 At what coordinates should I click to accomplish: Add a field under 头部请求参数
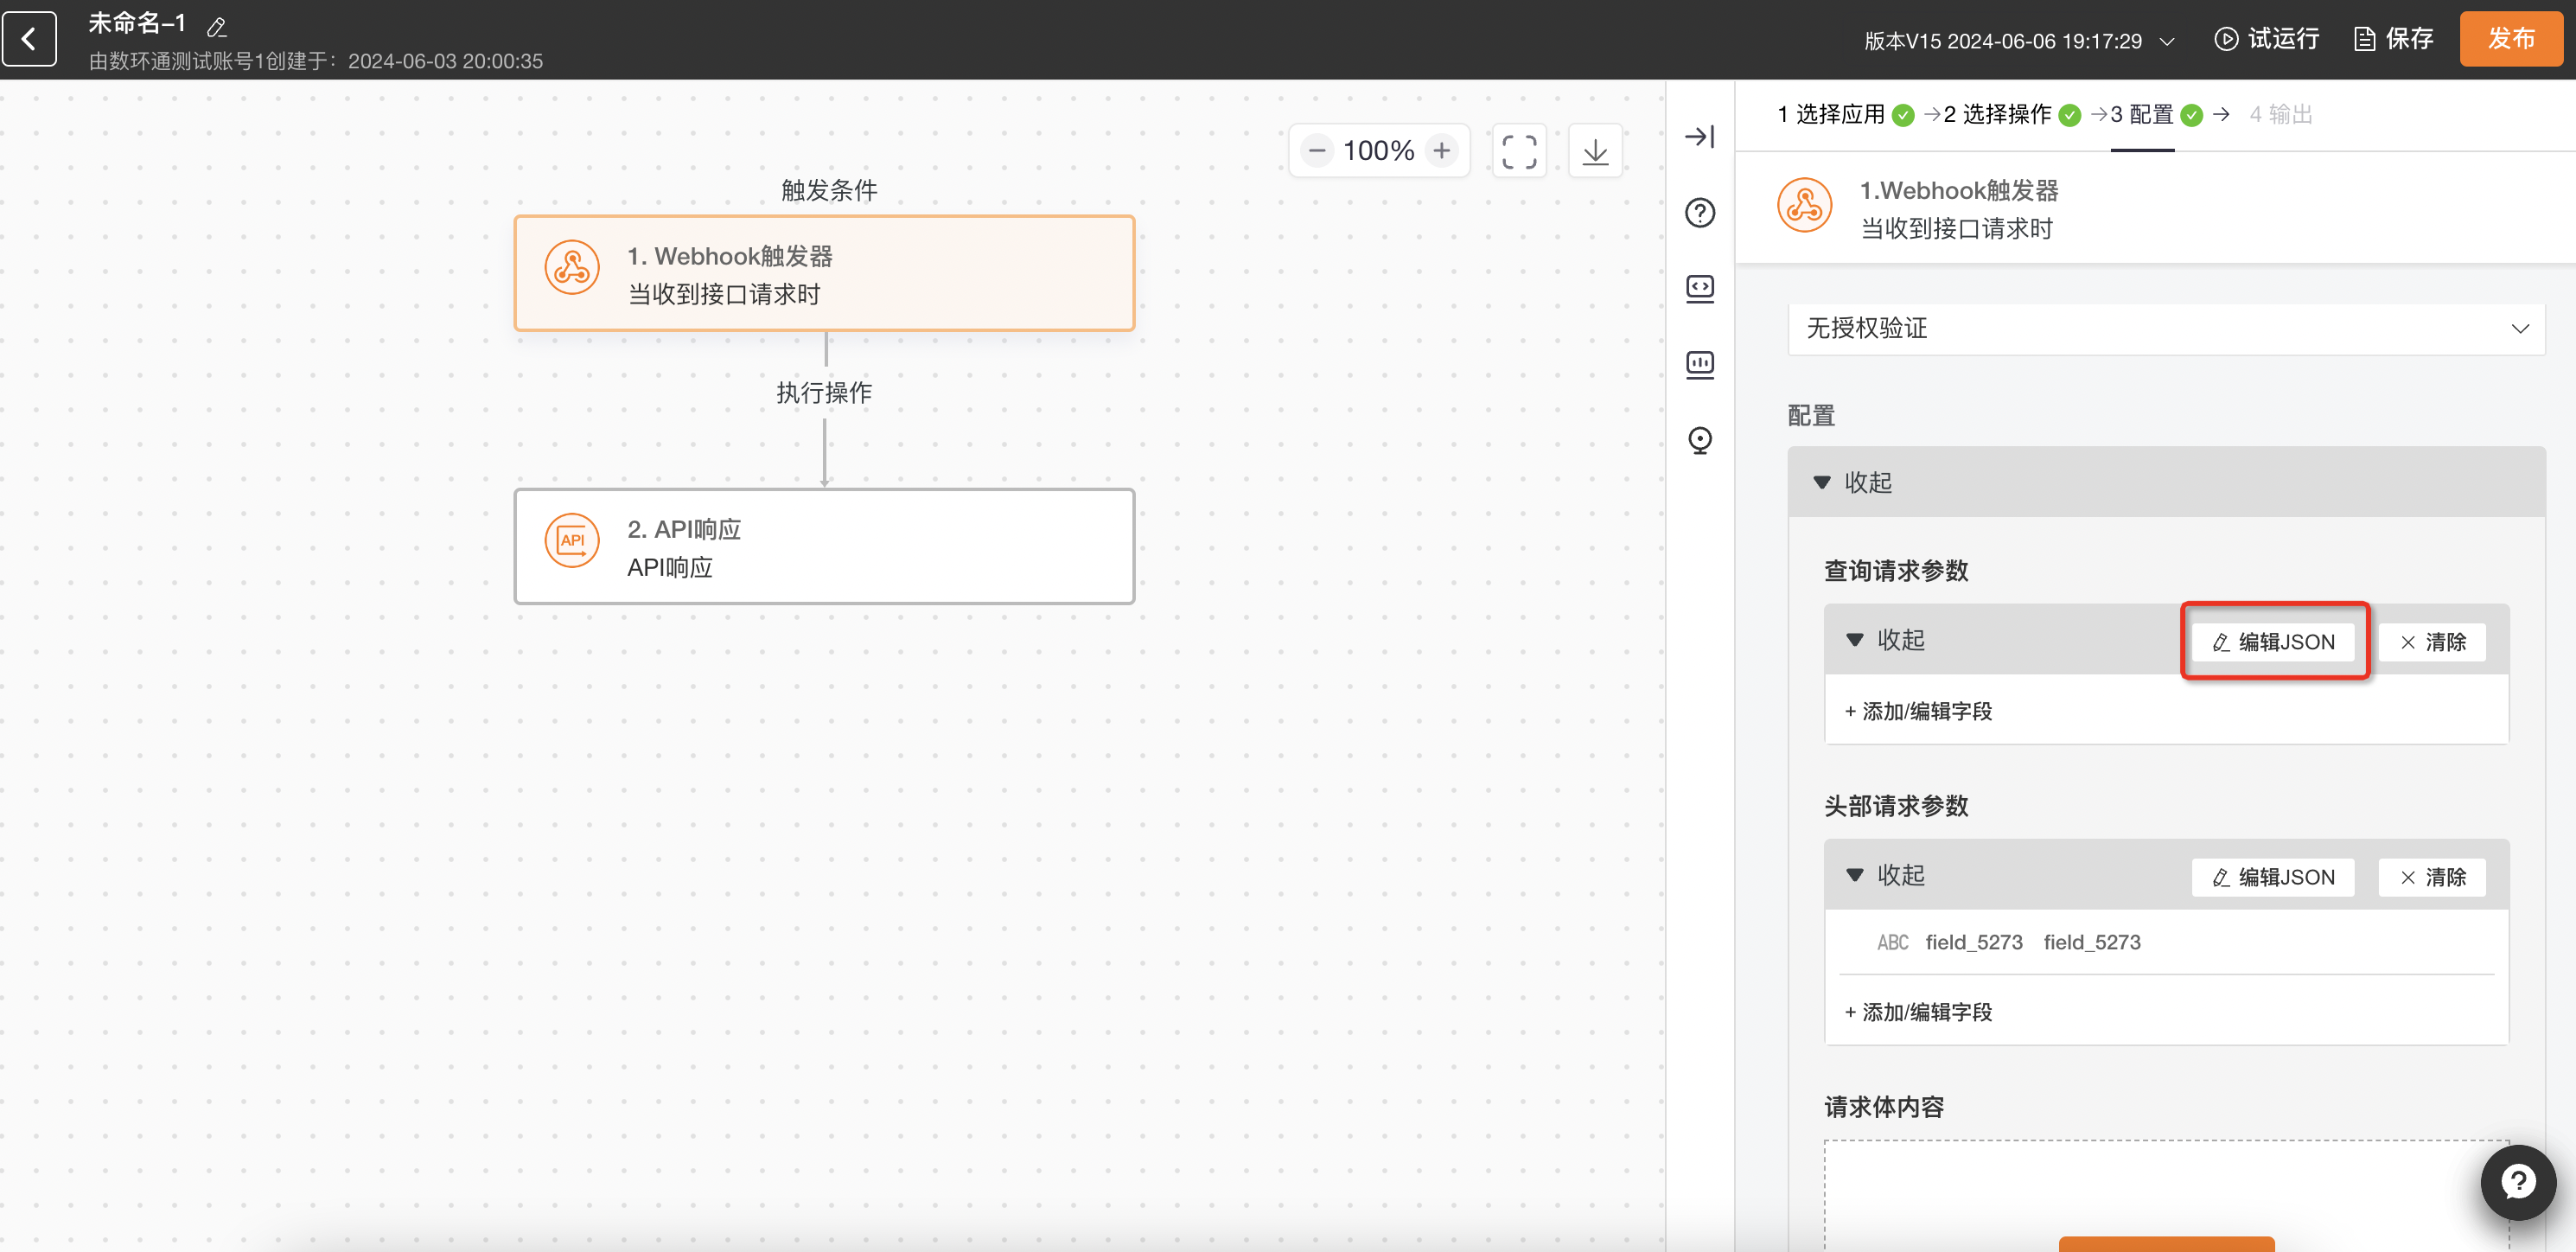[1918, 1012]
